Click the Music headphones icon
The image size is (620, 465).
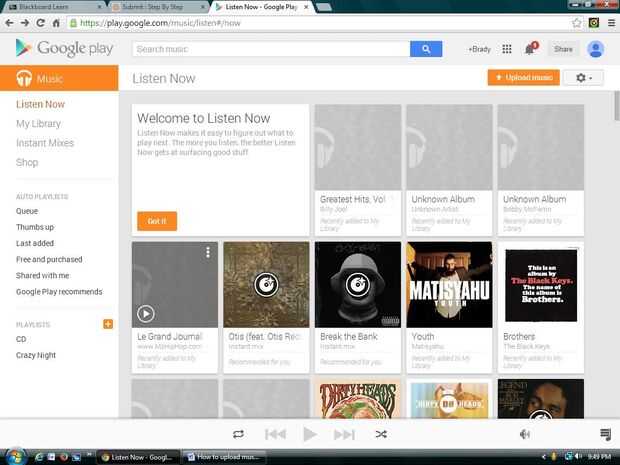click(24, 78)
